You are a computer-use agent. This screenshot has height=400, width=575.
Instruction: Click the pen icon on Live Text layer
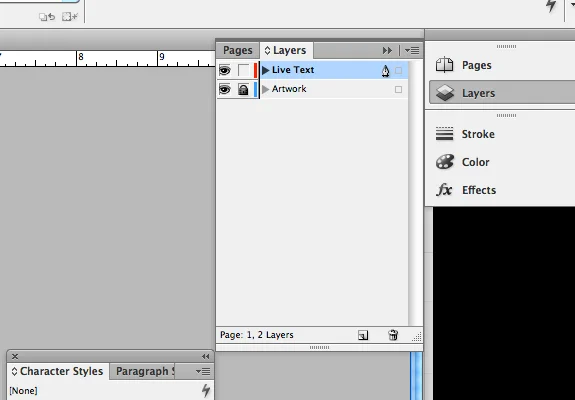click(385, 71)
